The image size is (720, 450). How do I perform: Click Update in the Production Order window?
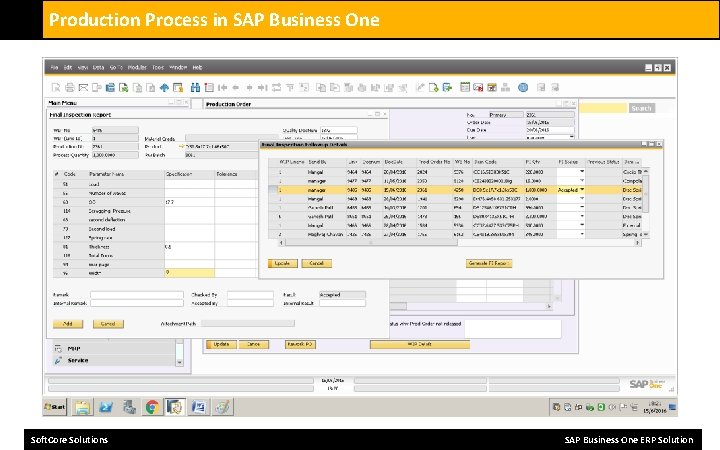pyautogui.click(x=221, y=344)
